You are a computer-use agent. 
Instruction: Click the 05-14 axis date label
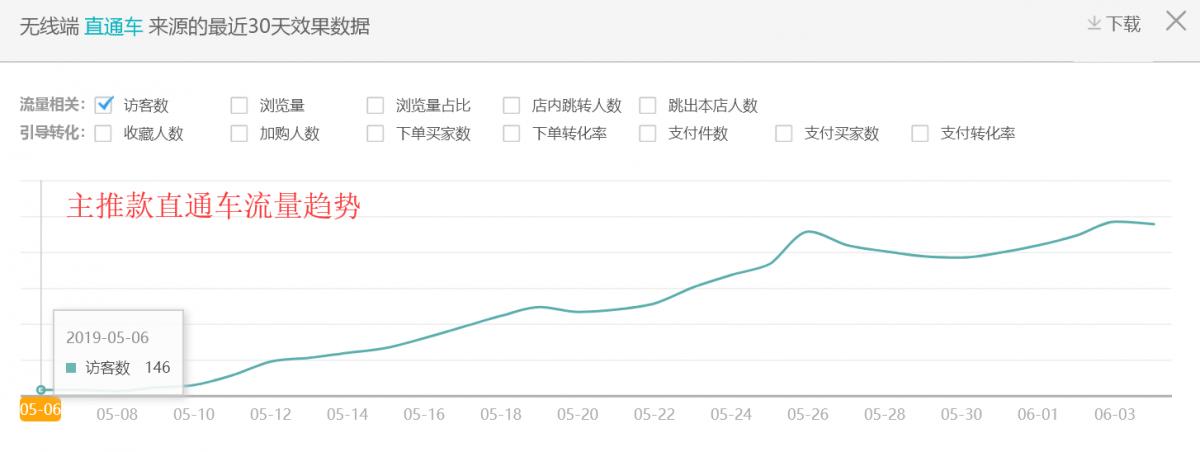point(347,412)
